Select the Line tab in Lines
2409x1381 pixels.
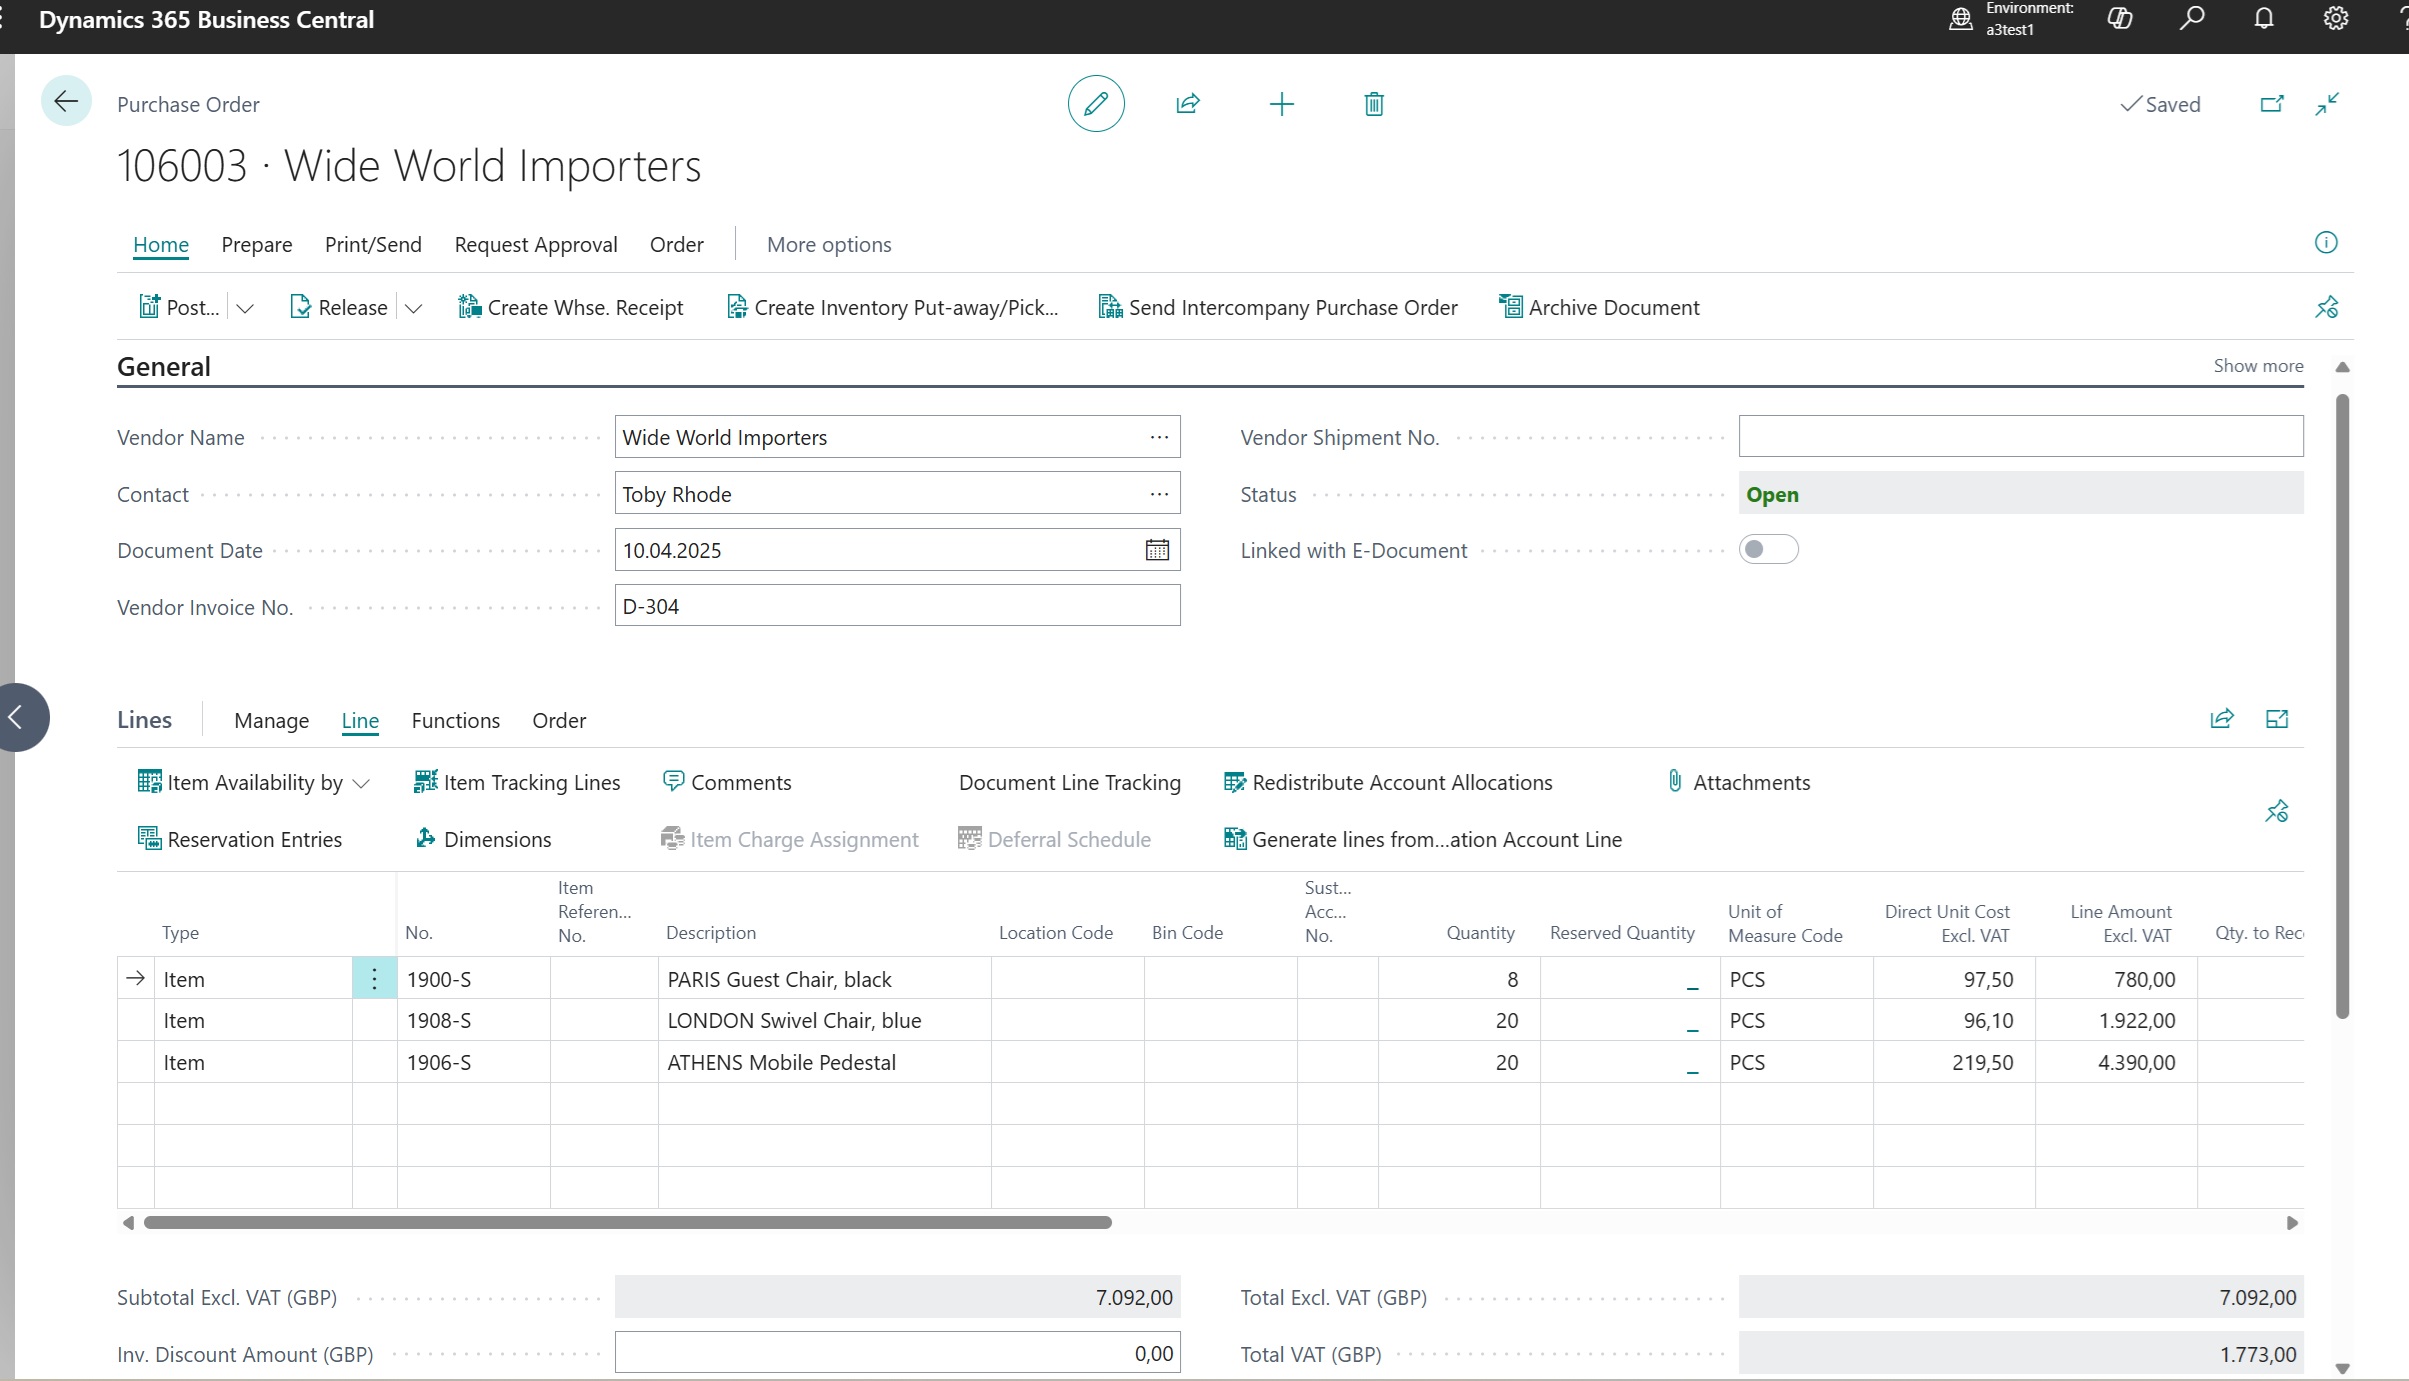[360, 720]
